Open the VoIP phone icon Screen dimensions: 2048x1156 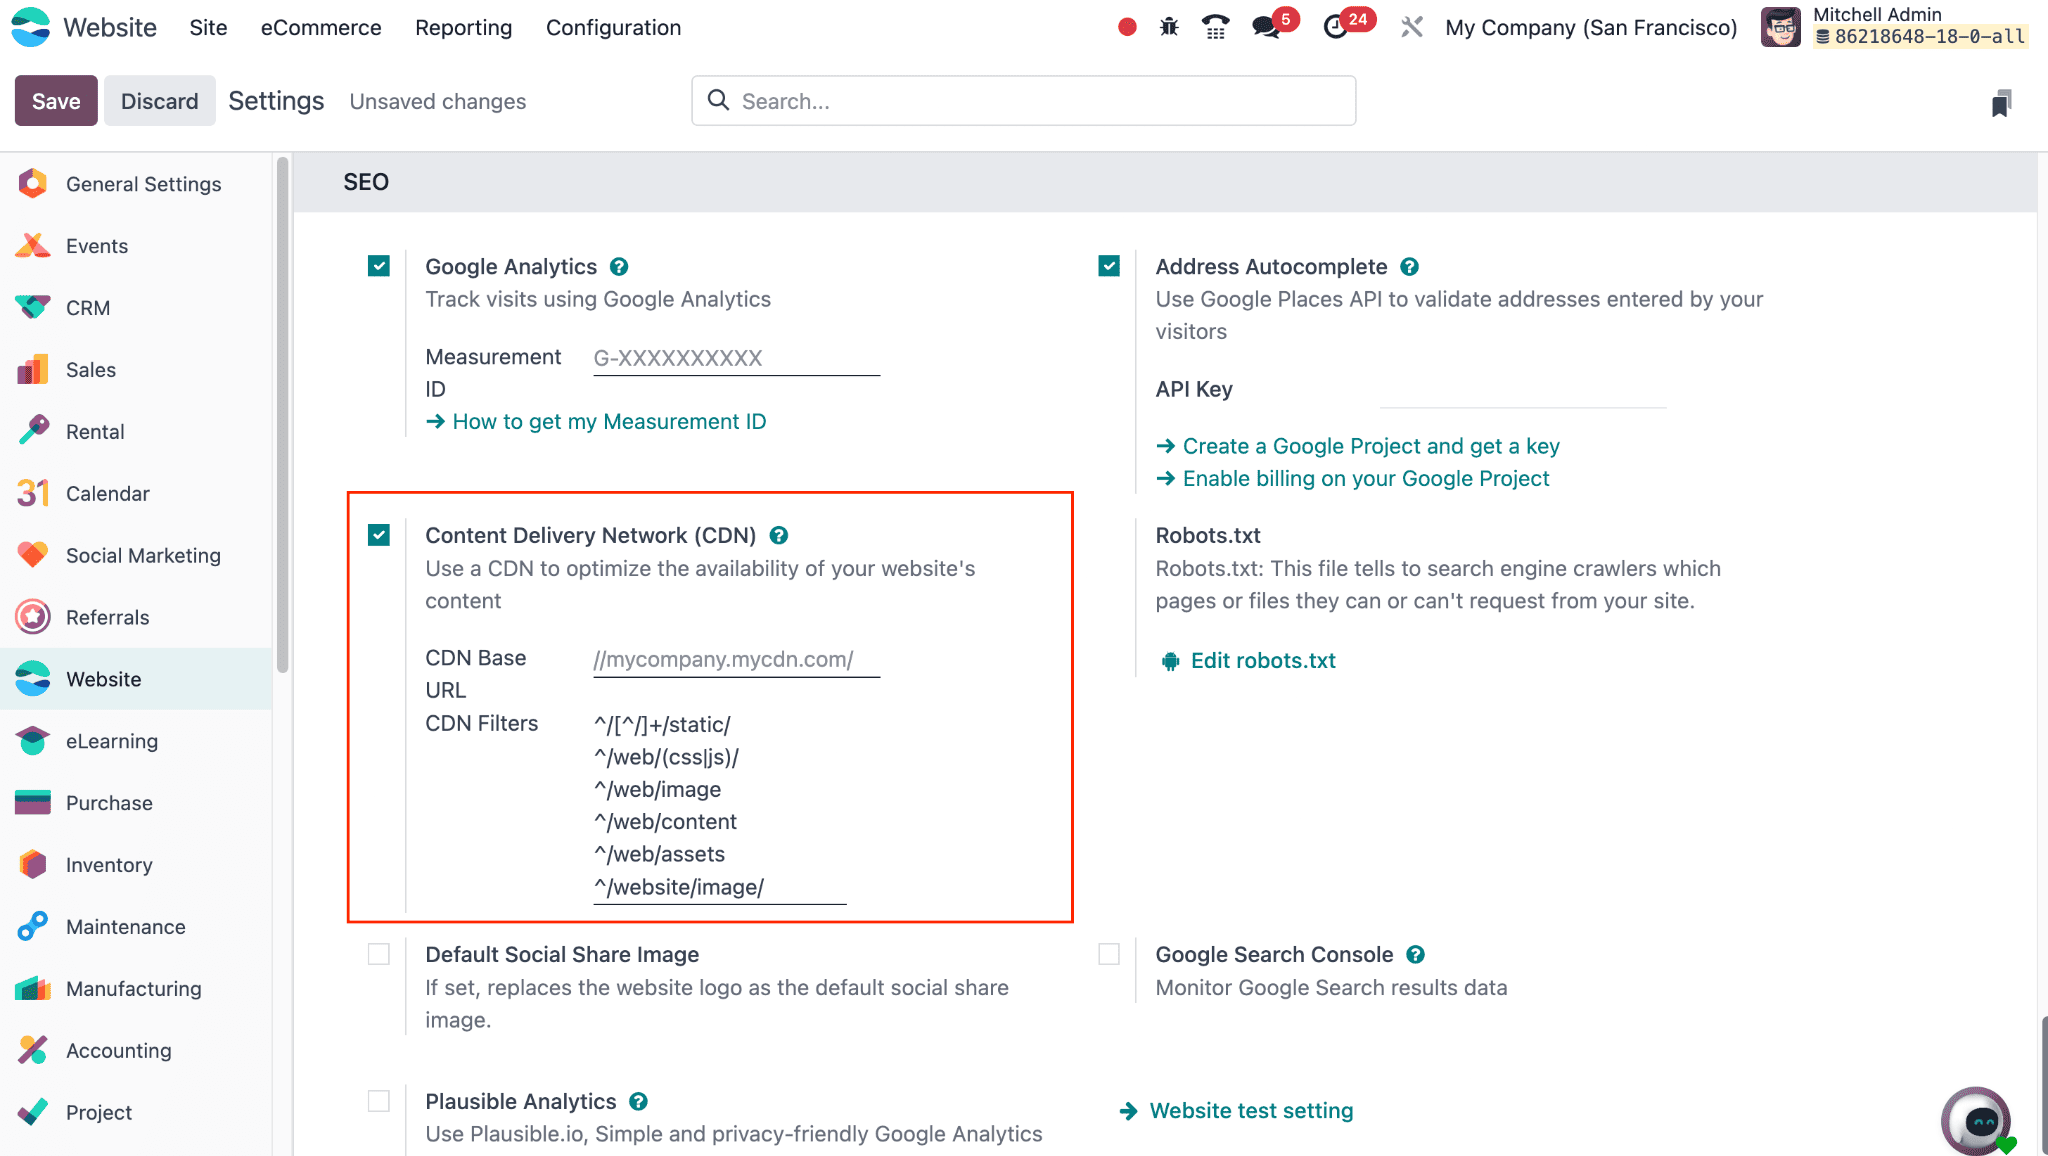pyautogui.click(x=1215, y=27)
